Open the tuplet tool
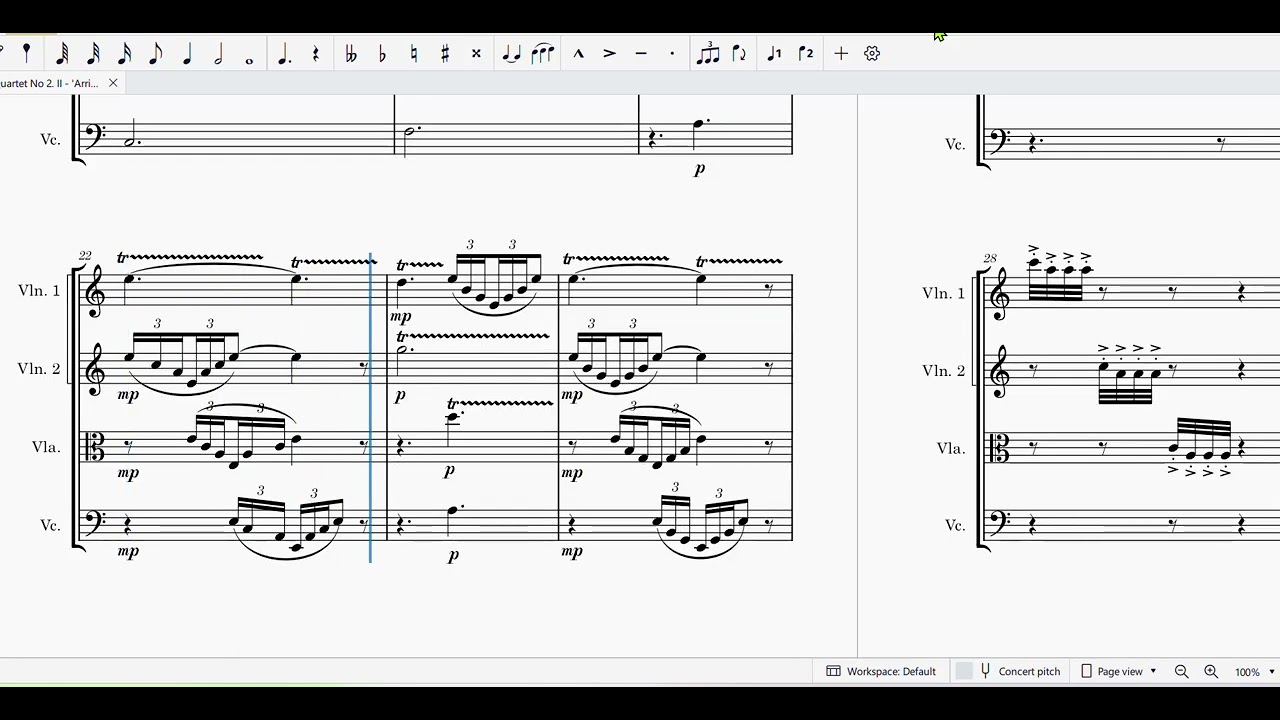The image size is (1280, 720). coord(708,54)
